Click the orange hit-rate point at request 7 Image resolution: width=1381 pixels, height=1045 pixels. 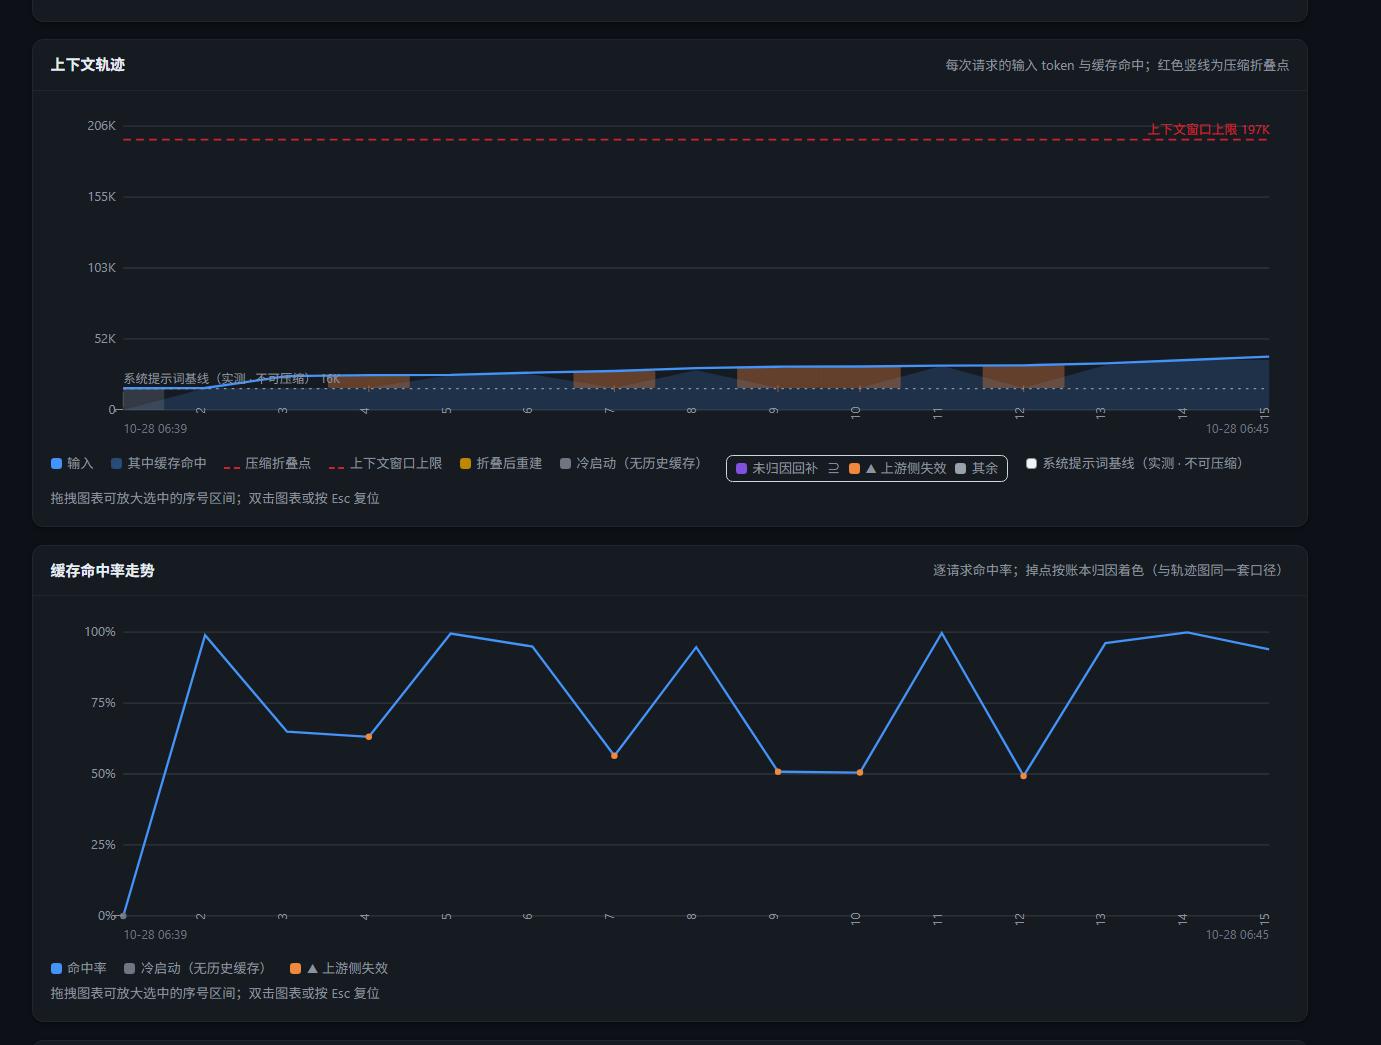point(614,756)
